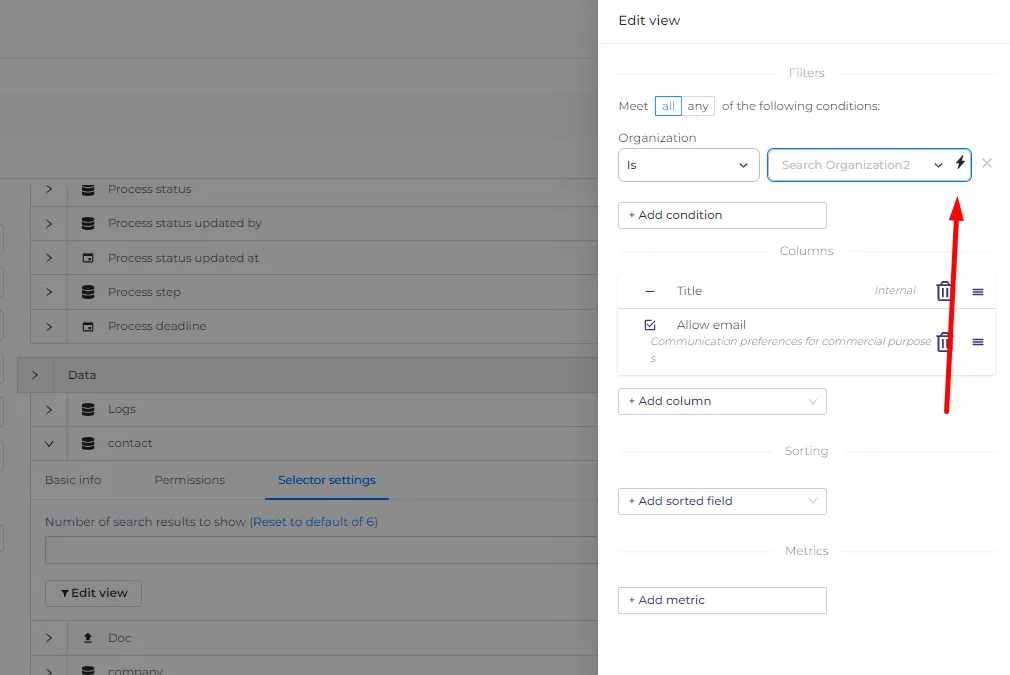Select the 'any' conditions toggle
The image size is (1010, 675).
click(698, 106)
